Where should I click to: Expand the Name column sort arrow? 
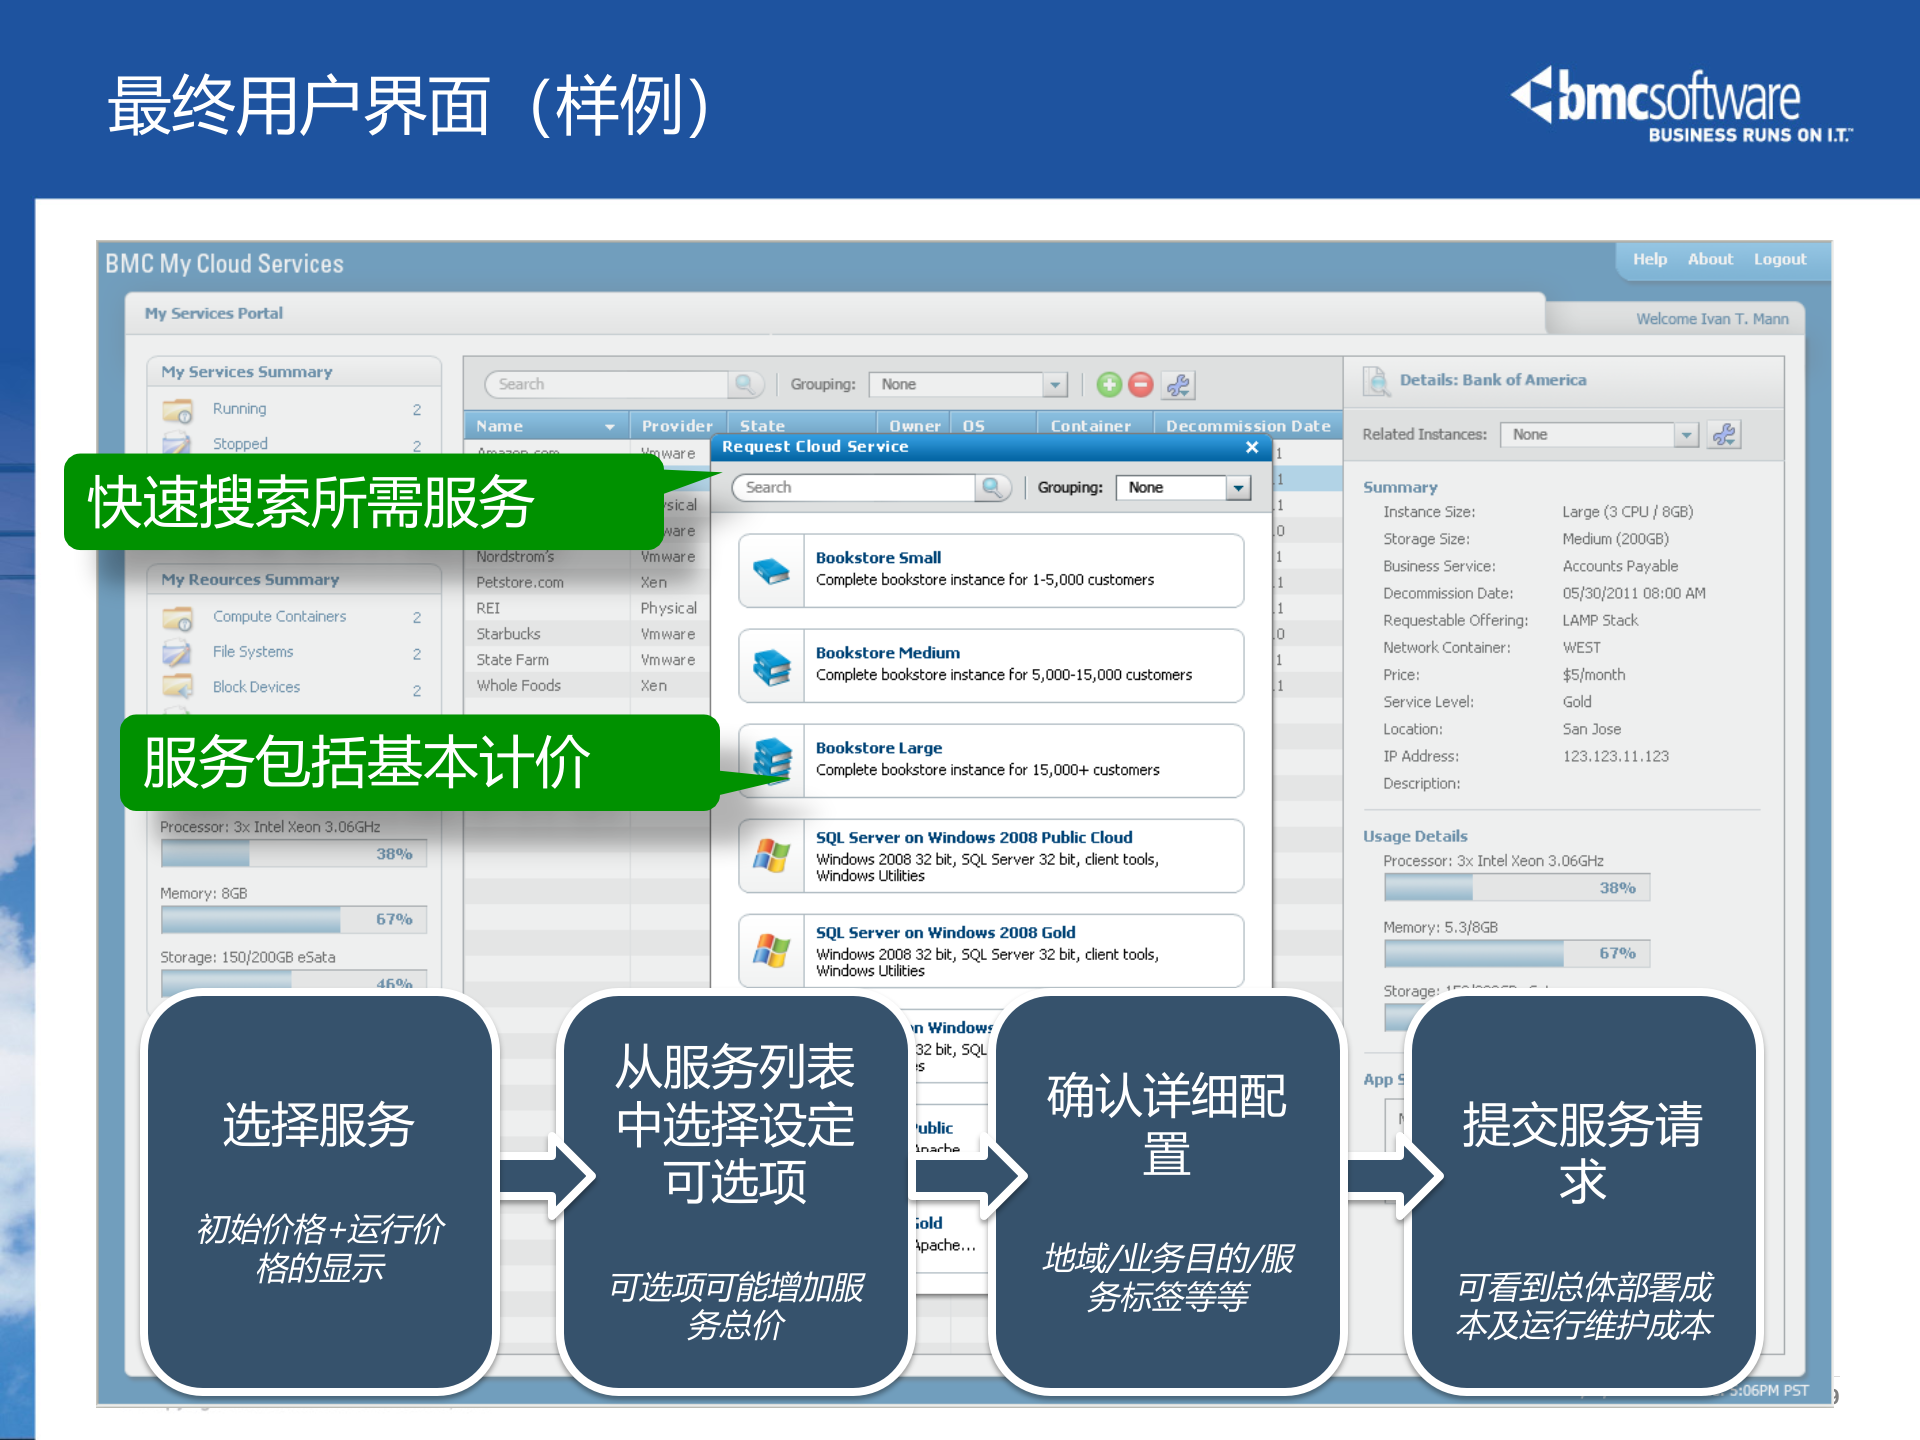(612, 425)
